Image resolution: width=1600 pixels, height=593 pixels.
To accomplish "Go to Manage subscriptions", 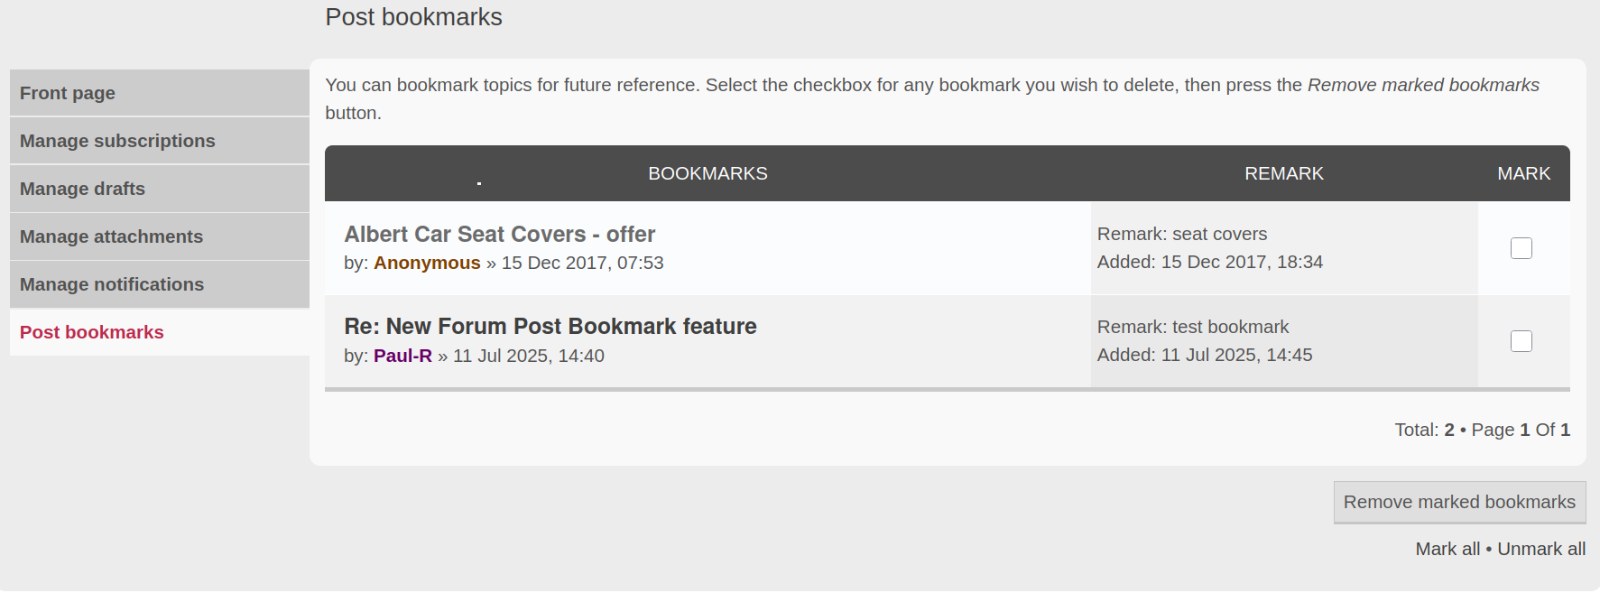I will pyautogui.click(x=159, y=141).
